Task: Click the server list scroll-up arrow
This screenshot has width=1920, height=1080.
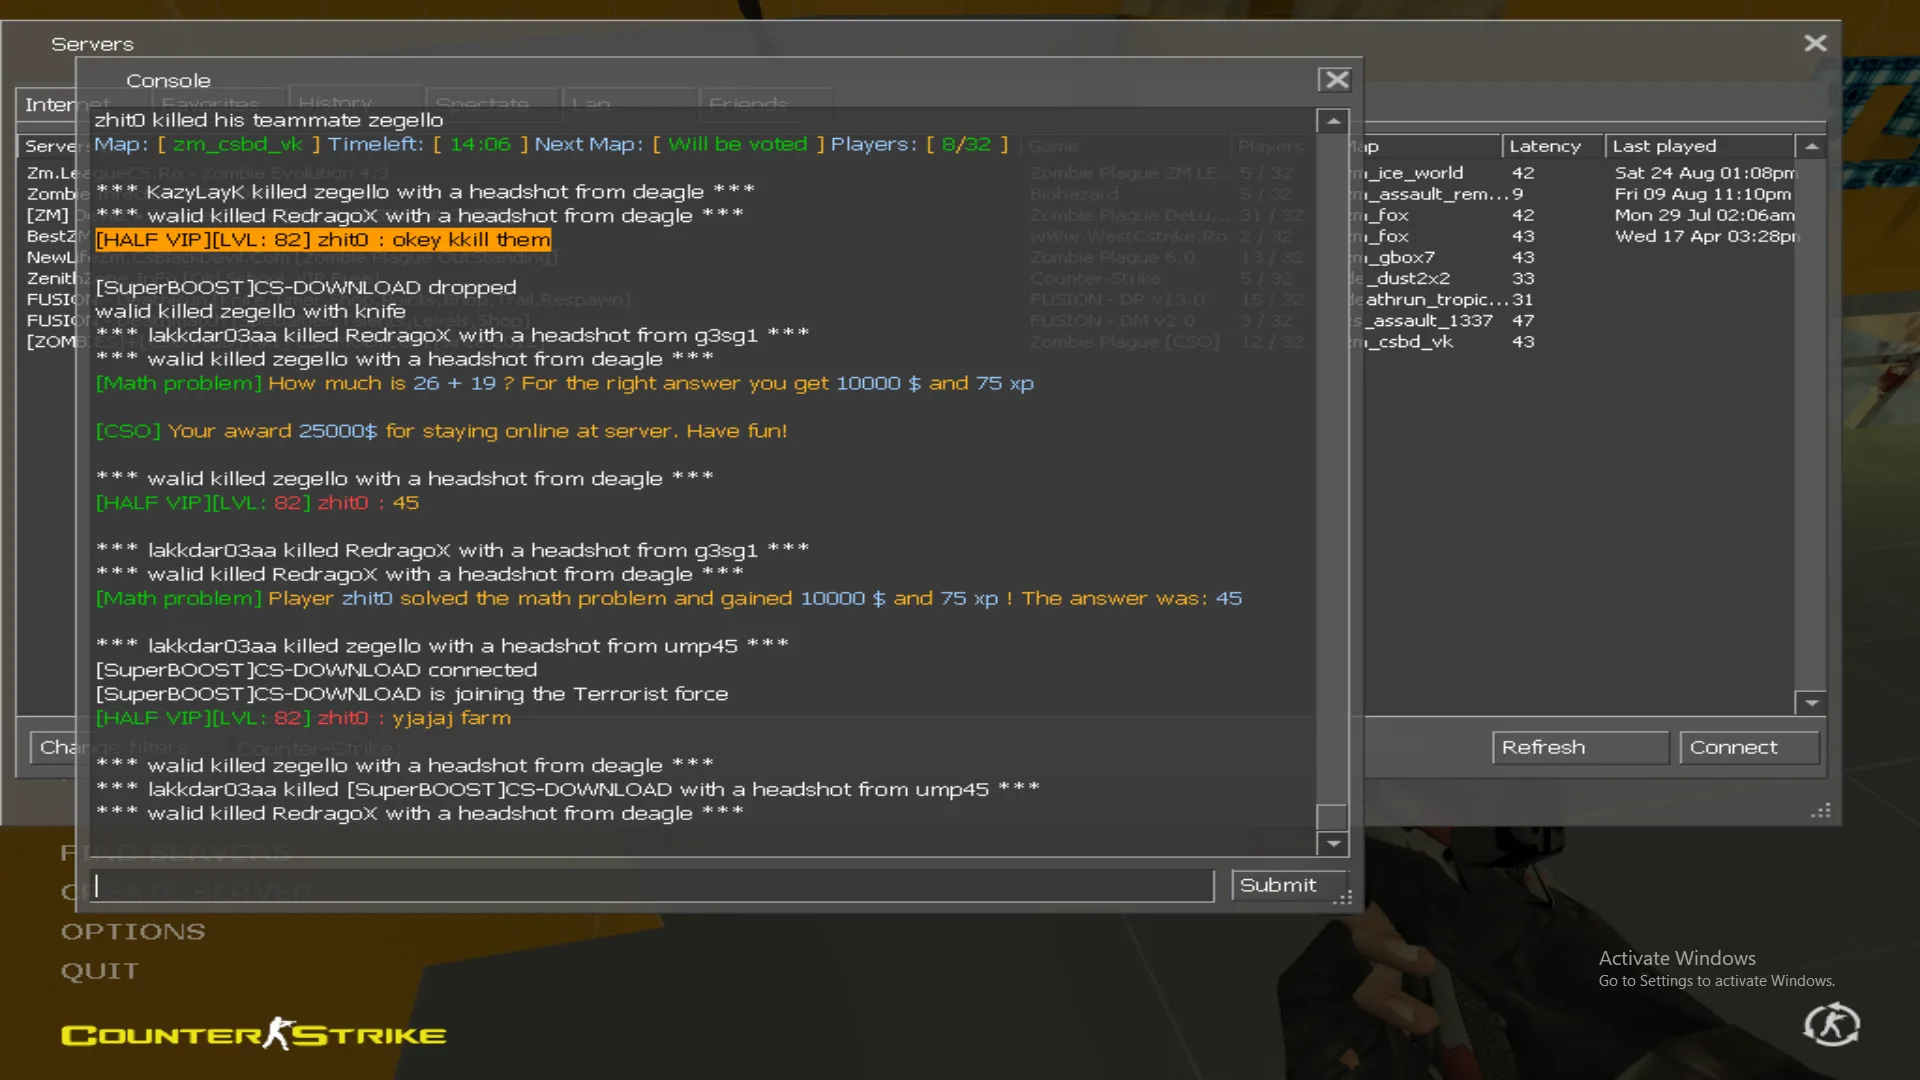Action: [1811, 146]
